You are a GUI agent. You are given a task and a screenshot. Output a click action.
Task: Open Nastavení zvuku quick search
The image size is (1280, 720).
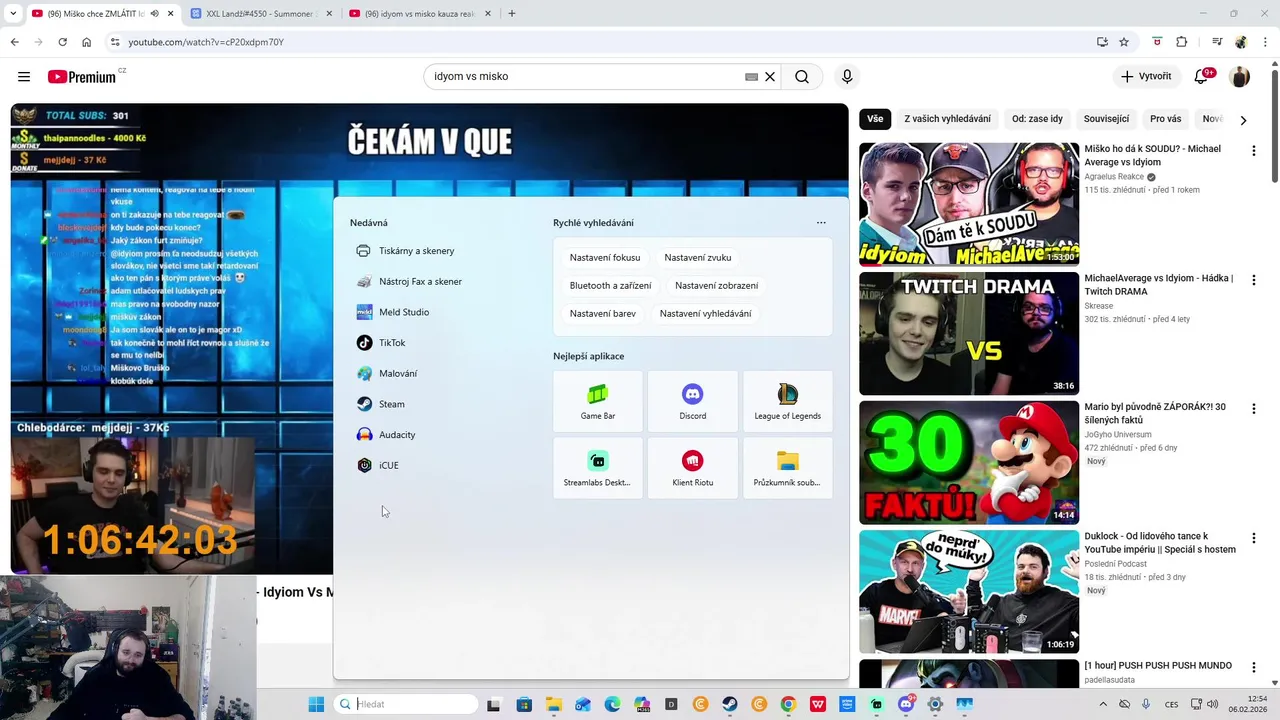[x=698, y=258]
